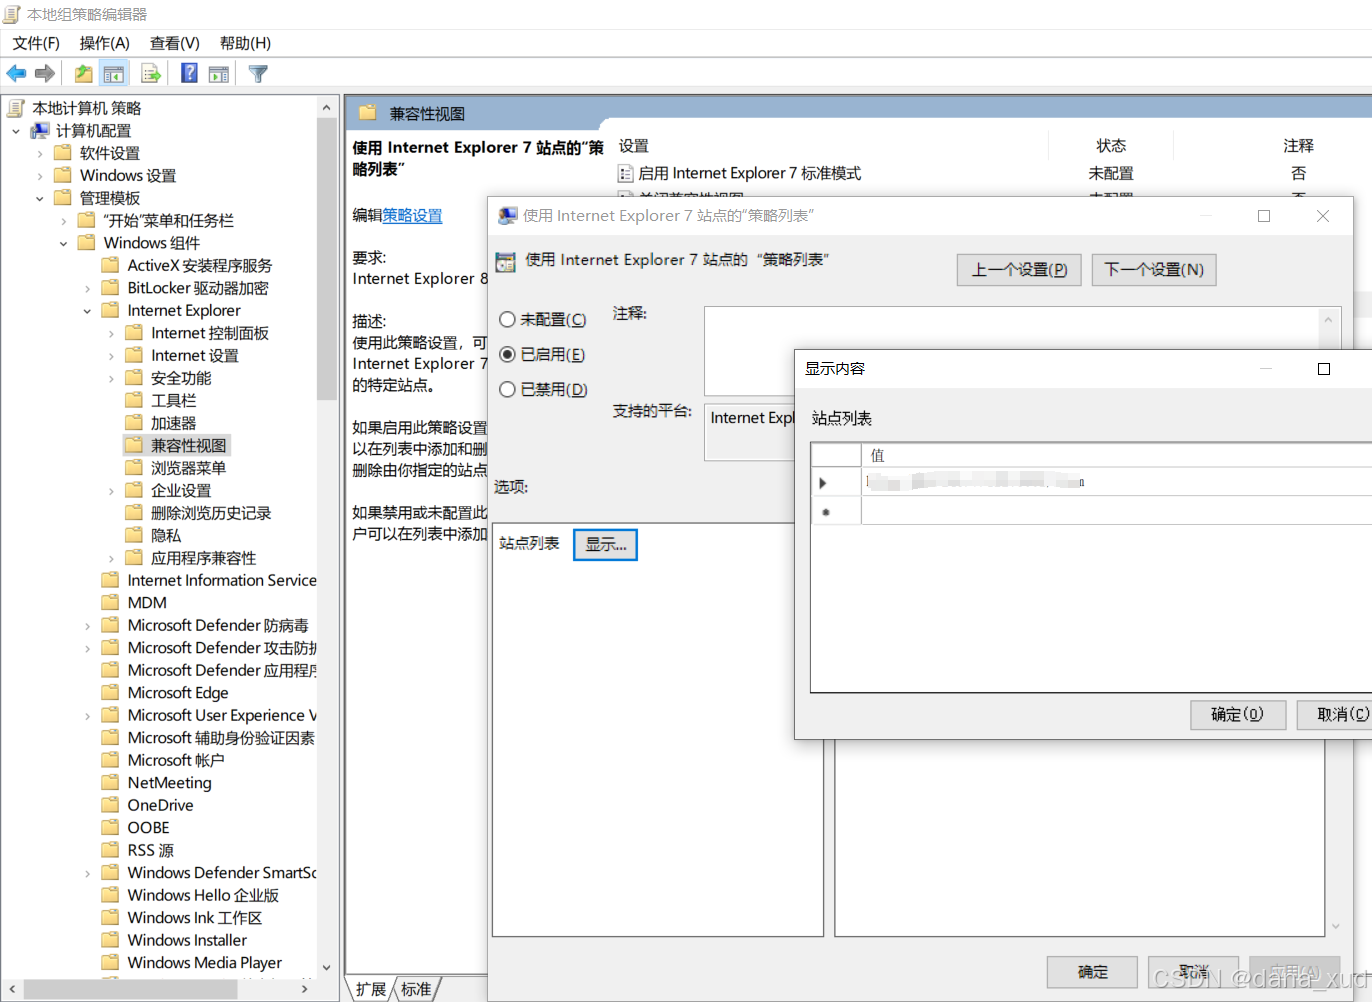Collapse the 计算机配置 tree node
1372x1002 pixels.
point(16,131)
